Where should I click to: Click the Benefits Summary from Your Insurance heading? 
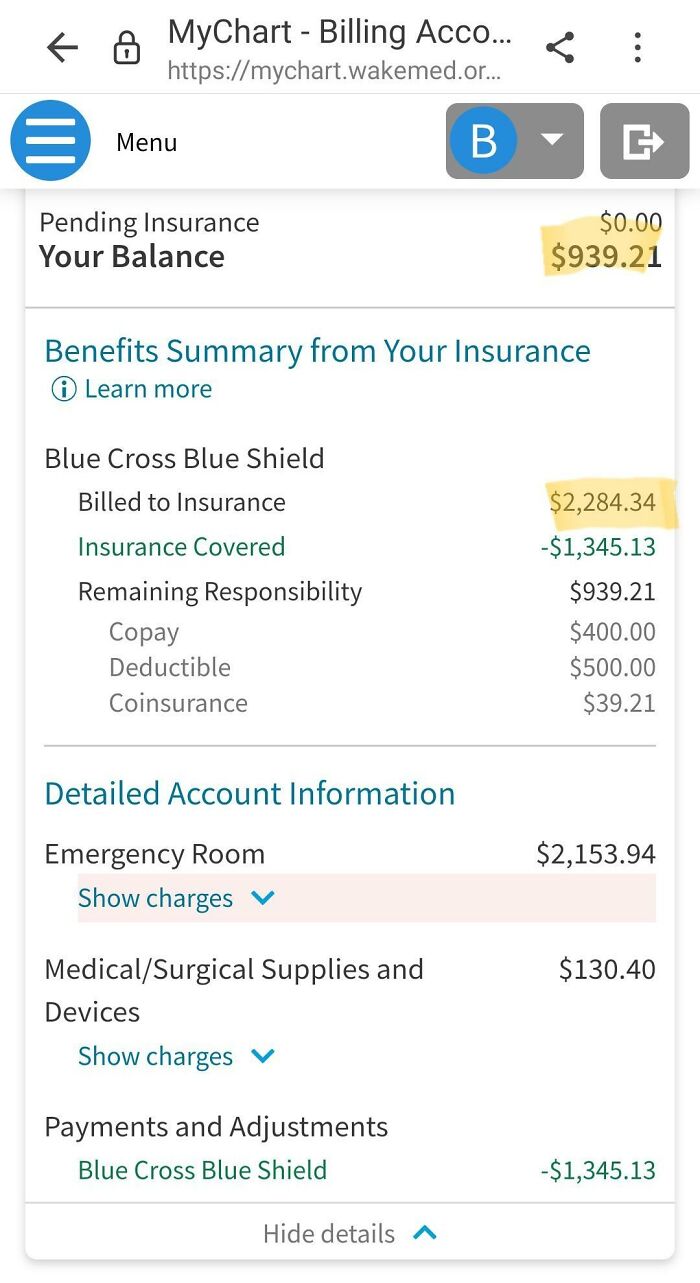(317, 351)
